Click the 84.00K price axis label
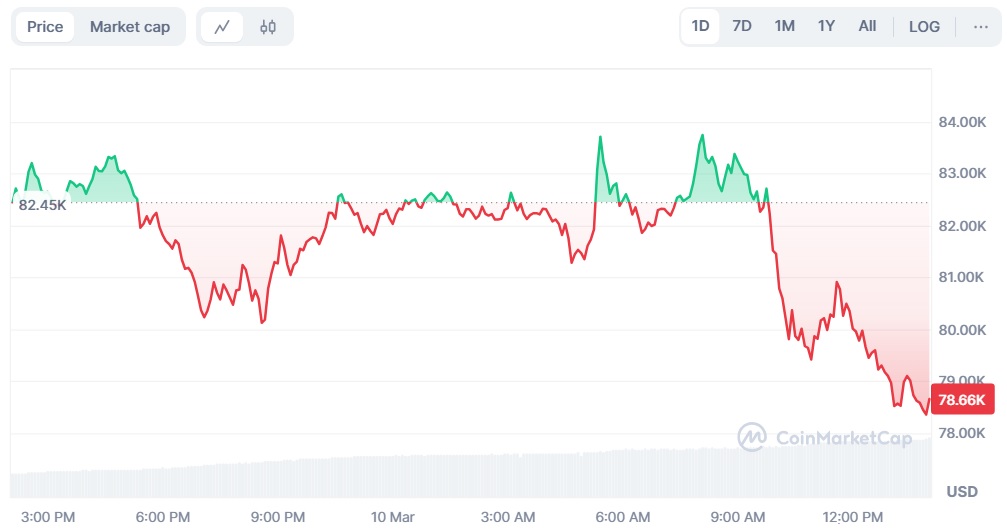 click(960, 122)
